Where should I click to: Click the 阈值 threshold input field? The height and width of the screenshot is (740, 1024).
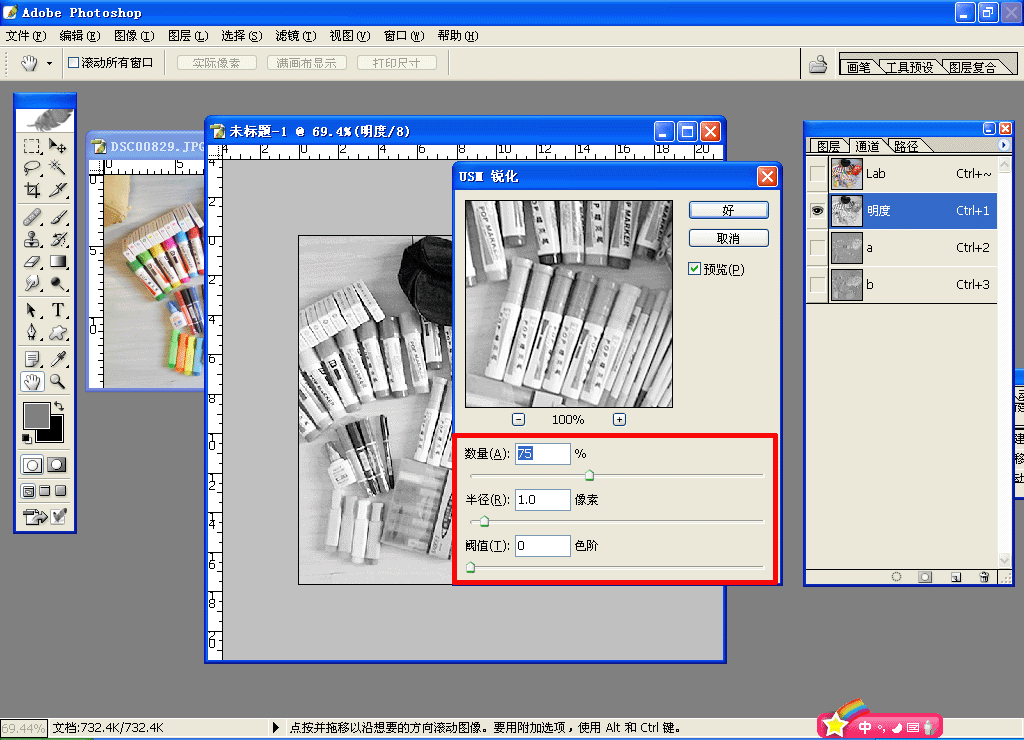pyautogui.click(x=543, y=545)
